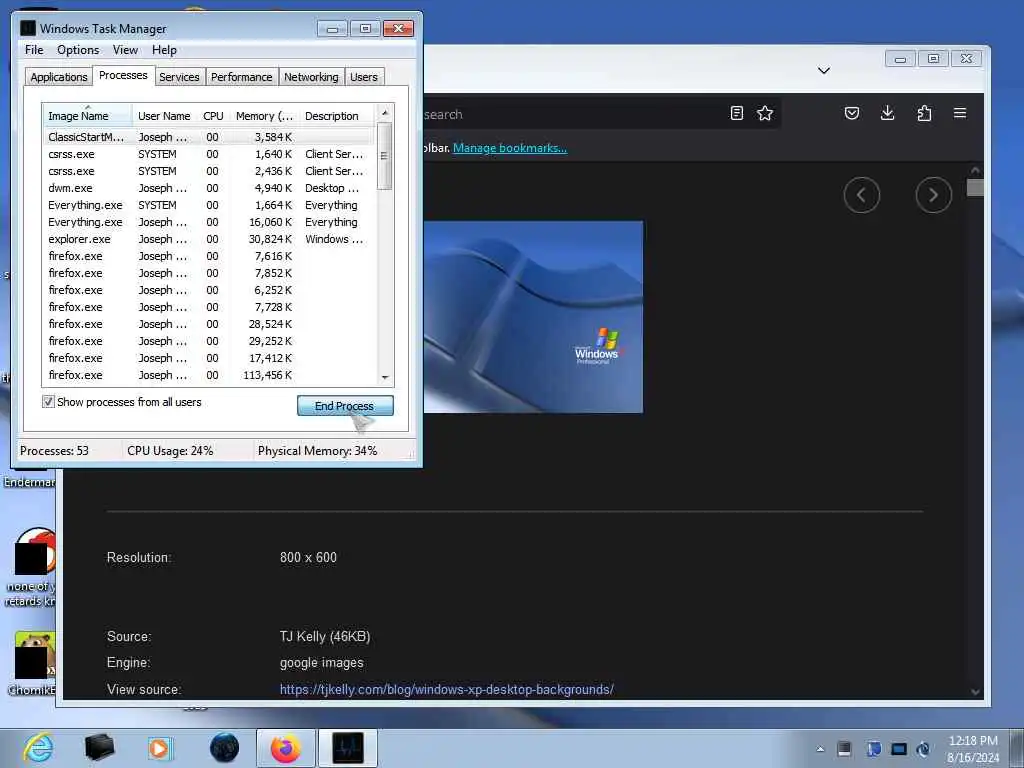The image size is (1024, 768).
Task: Open Help menu in Task Manager
Action: pyautogui.click(x=164, y=50)
